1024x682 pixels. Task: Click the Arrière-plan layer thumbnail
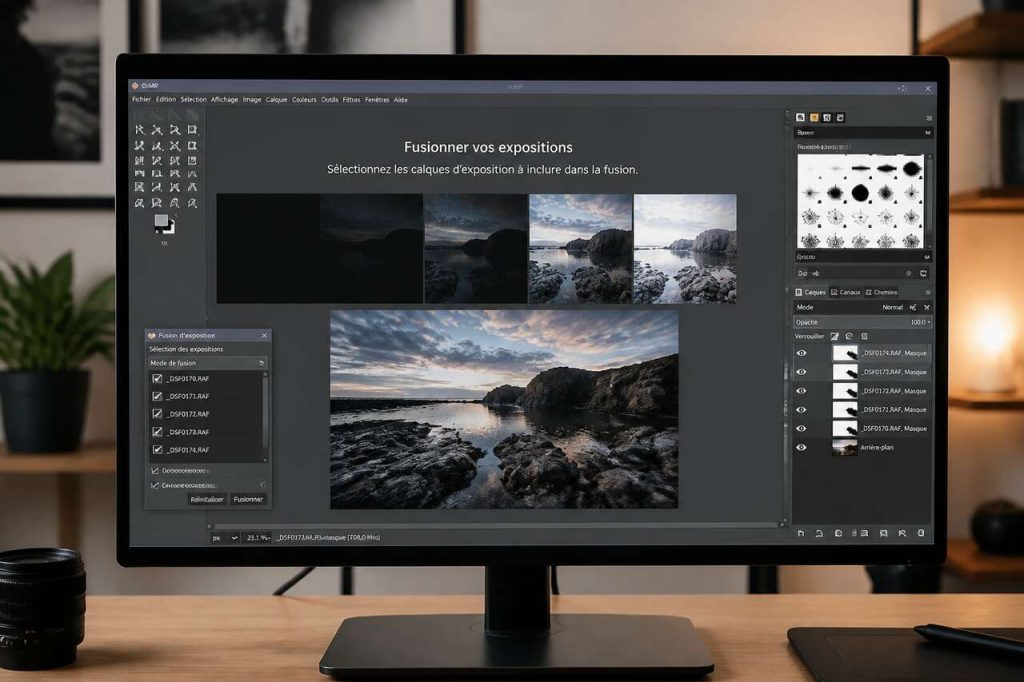pyautogui.click(x=844, y=447)
